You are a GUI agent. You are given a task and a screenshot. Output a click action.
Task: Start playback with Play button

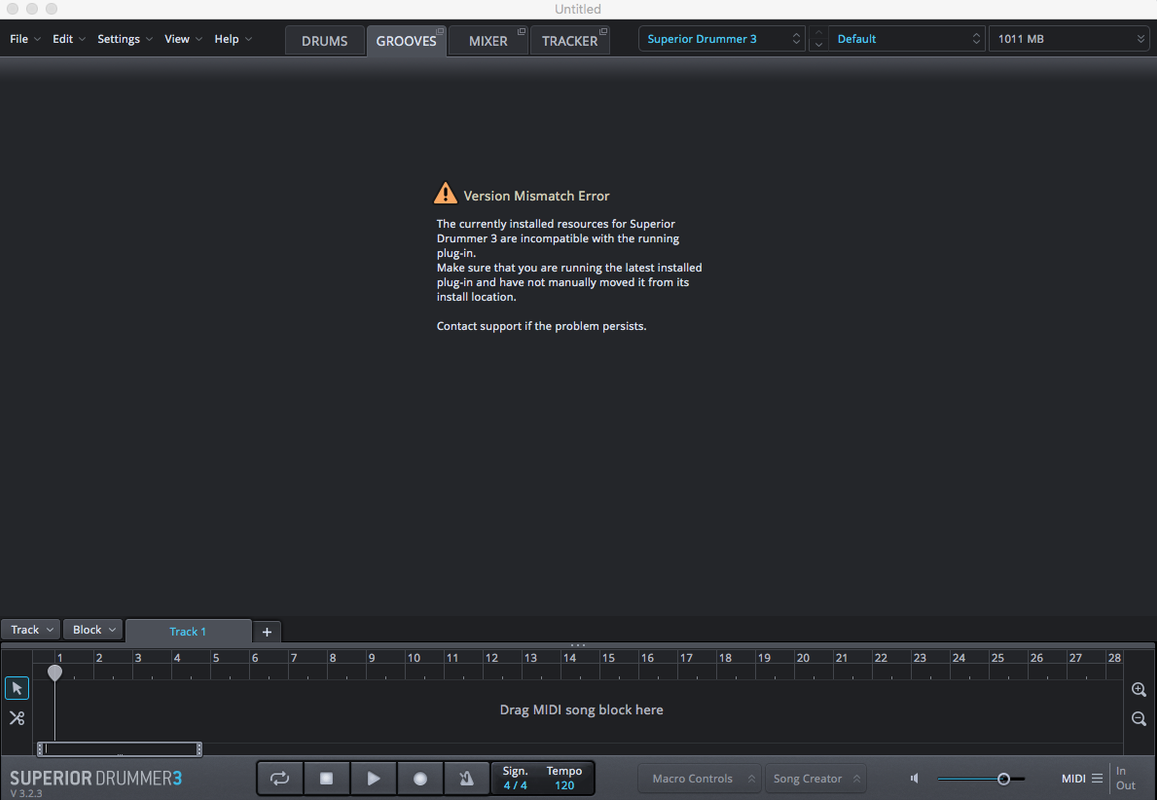(373, 778)
